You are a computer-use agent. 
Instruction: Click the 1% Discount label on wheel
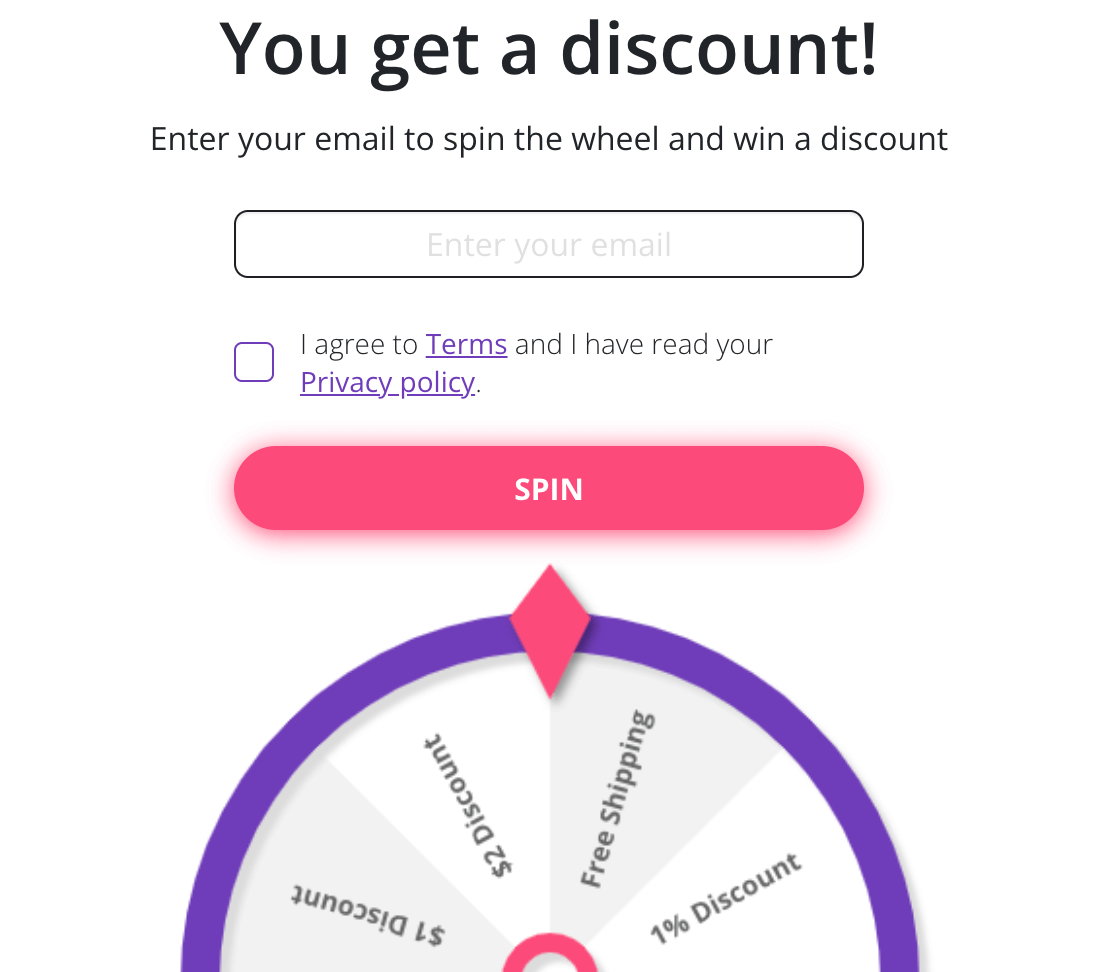[x=725, y=898]
